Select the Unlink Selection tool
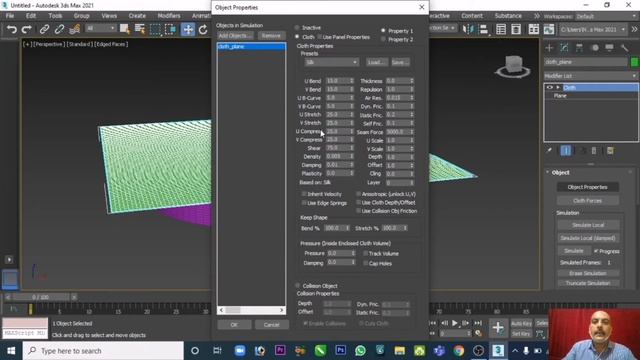This screenshot has width=640, height=360. (x=59, y=29)
